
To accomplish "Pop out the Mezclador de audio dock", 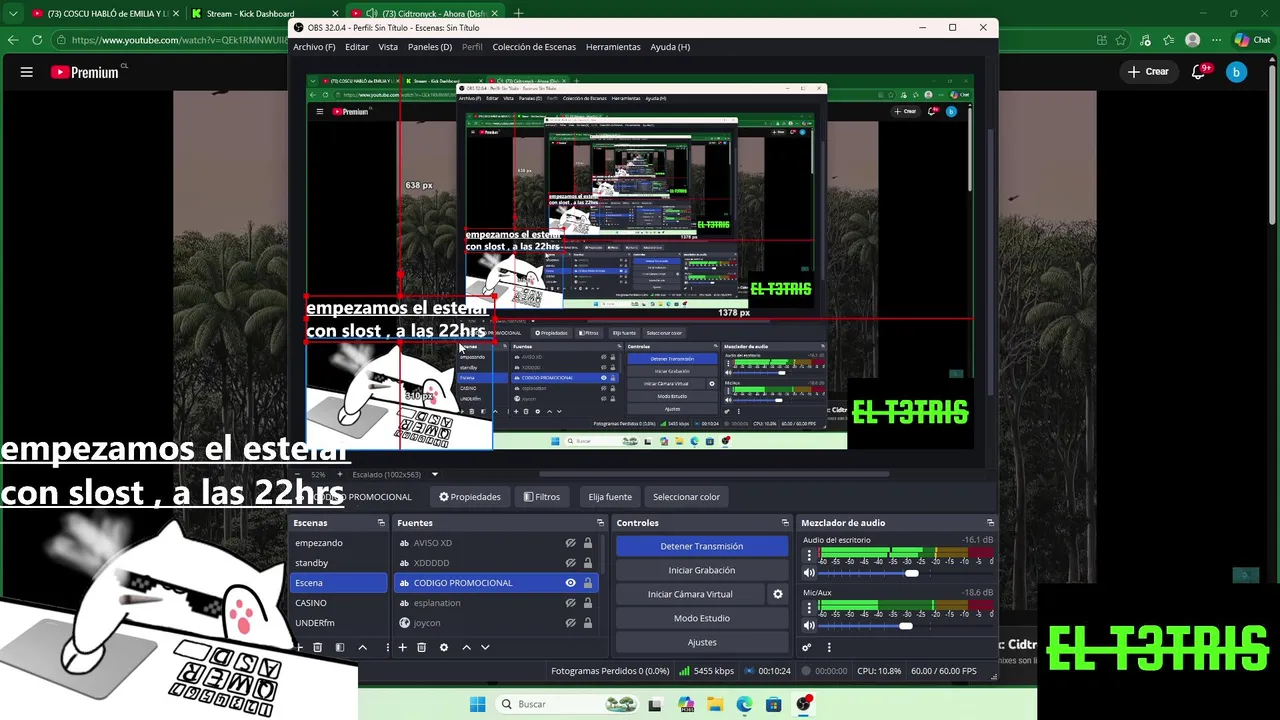I will click(990, 523).
